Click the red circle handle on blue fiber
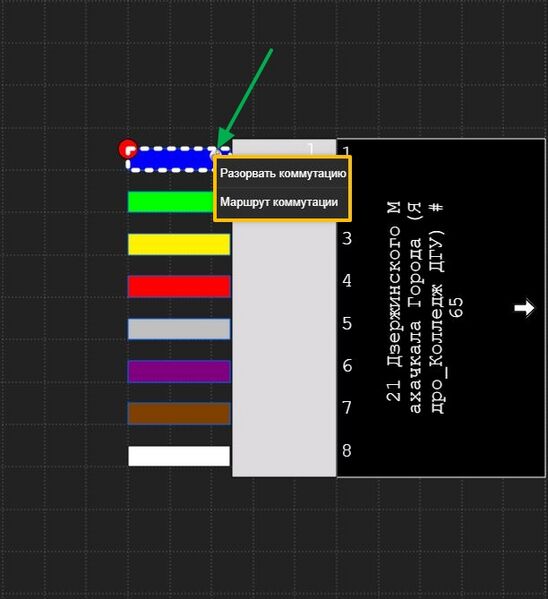This screenshot has height=599, width=548. coord(127,149)
